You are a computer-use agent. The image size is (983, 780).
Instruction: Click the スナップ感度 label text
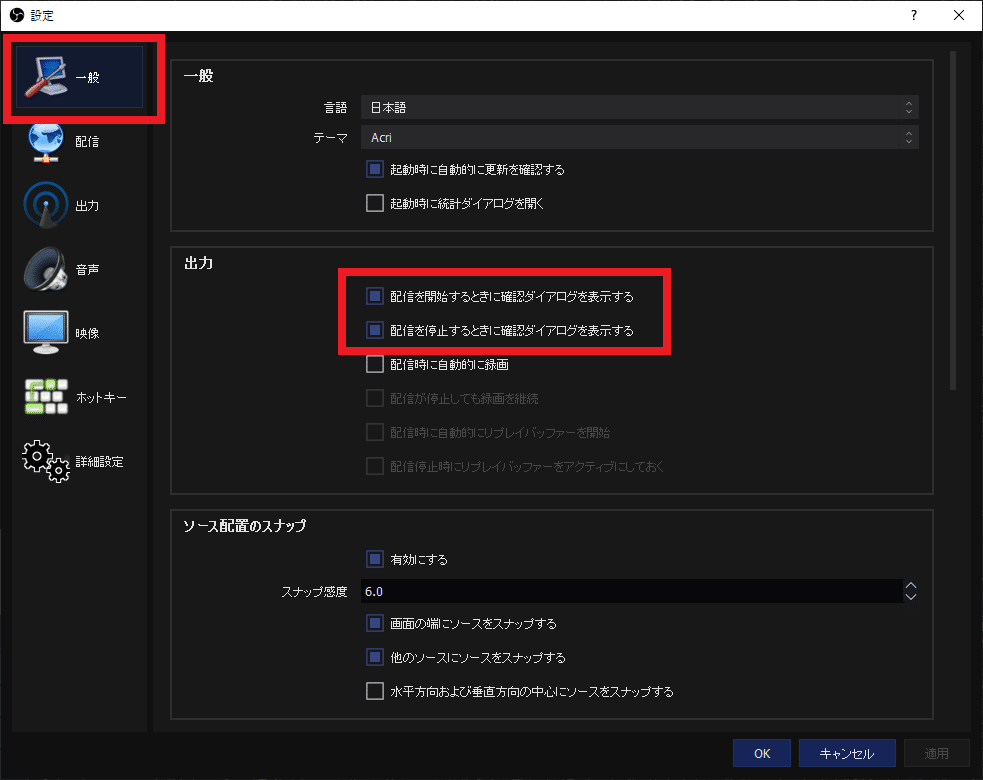[x=314, y=591]
